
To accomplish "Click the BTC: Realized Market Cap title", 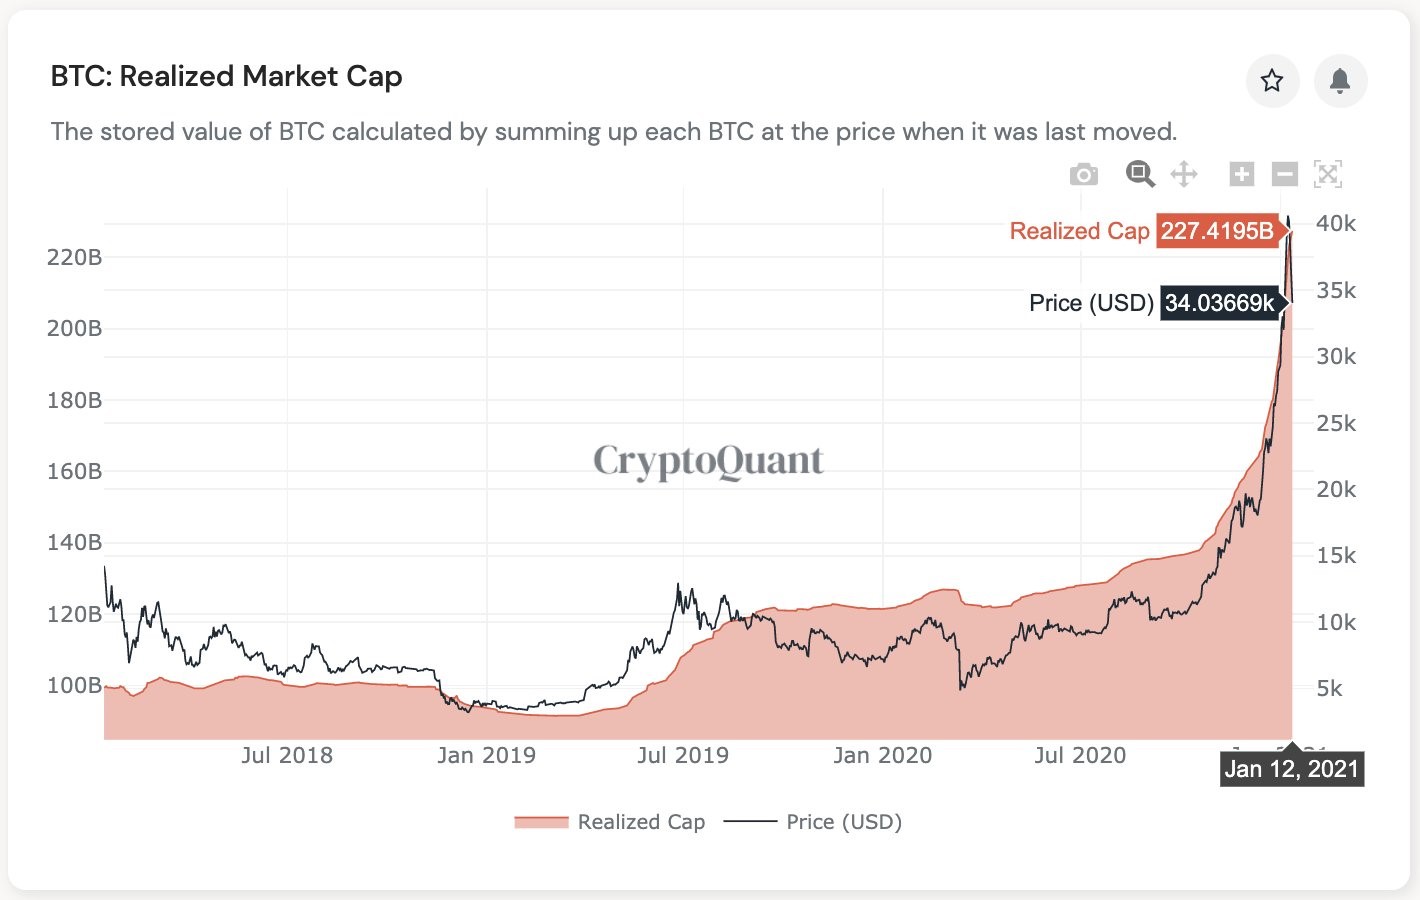I will tap(227, 76).
